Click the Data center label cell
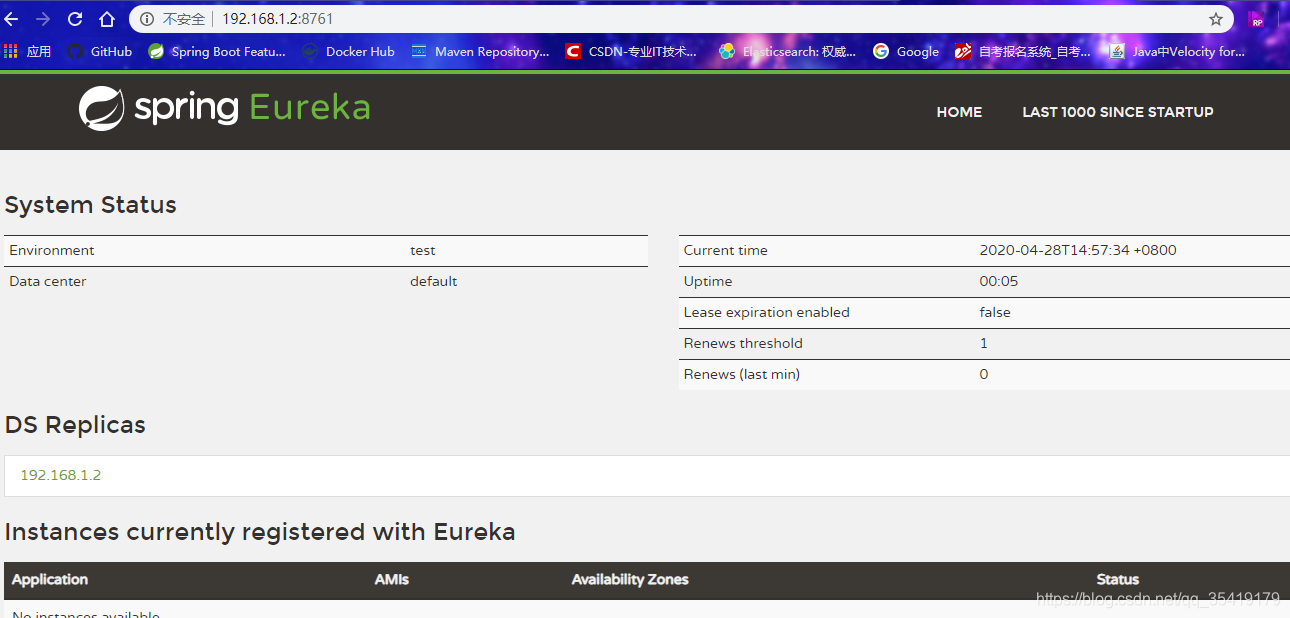Screen dimensions: 1290x618 pyautogui.click(x=48, y=281)
